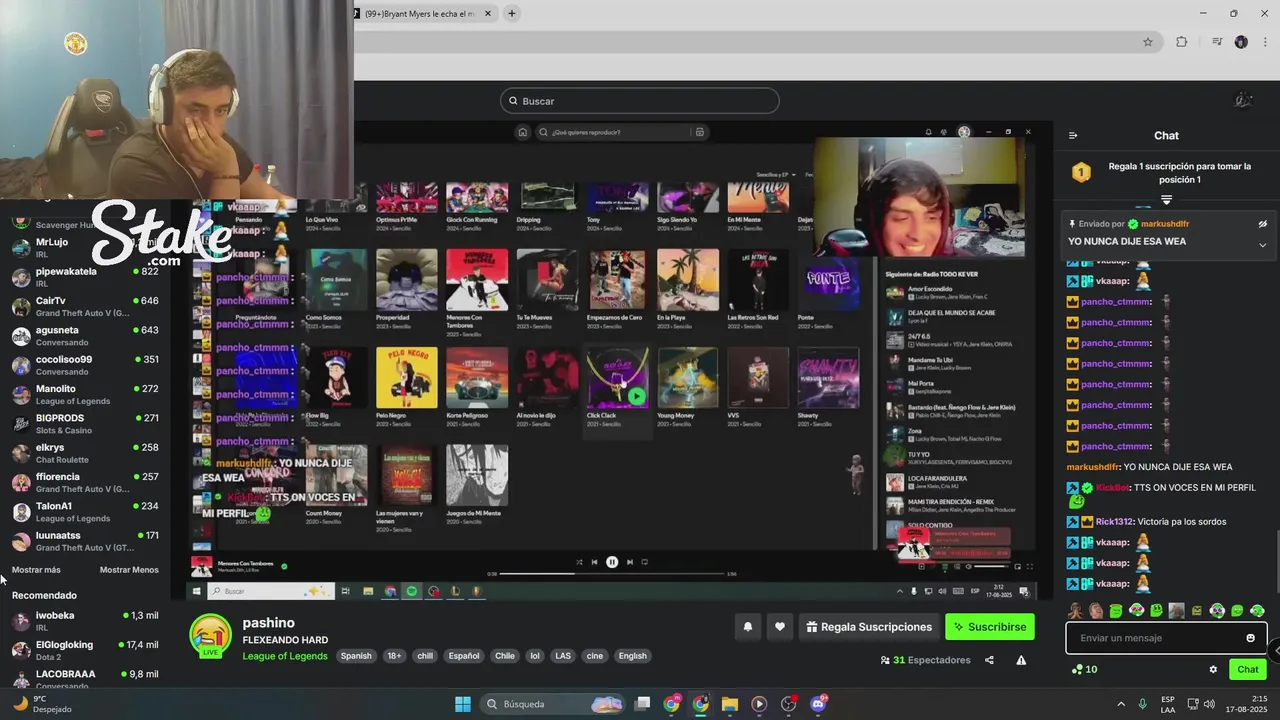Click the report warning triangle icon
This screenshot has height=720, width=1280.
(x=1021, y=660)
